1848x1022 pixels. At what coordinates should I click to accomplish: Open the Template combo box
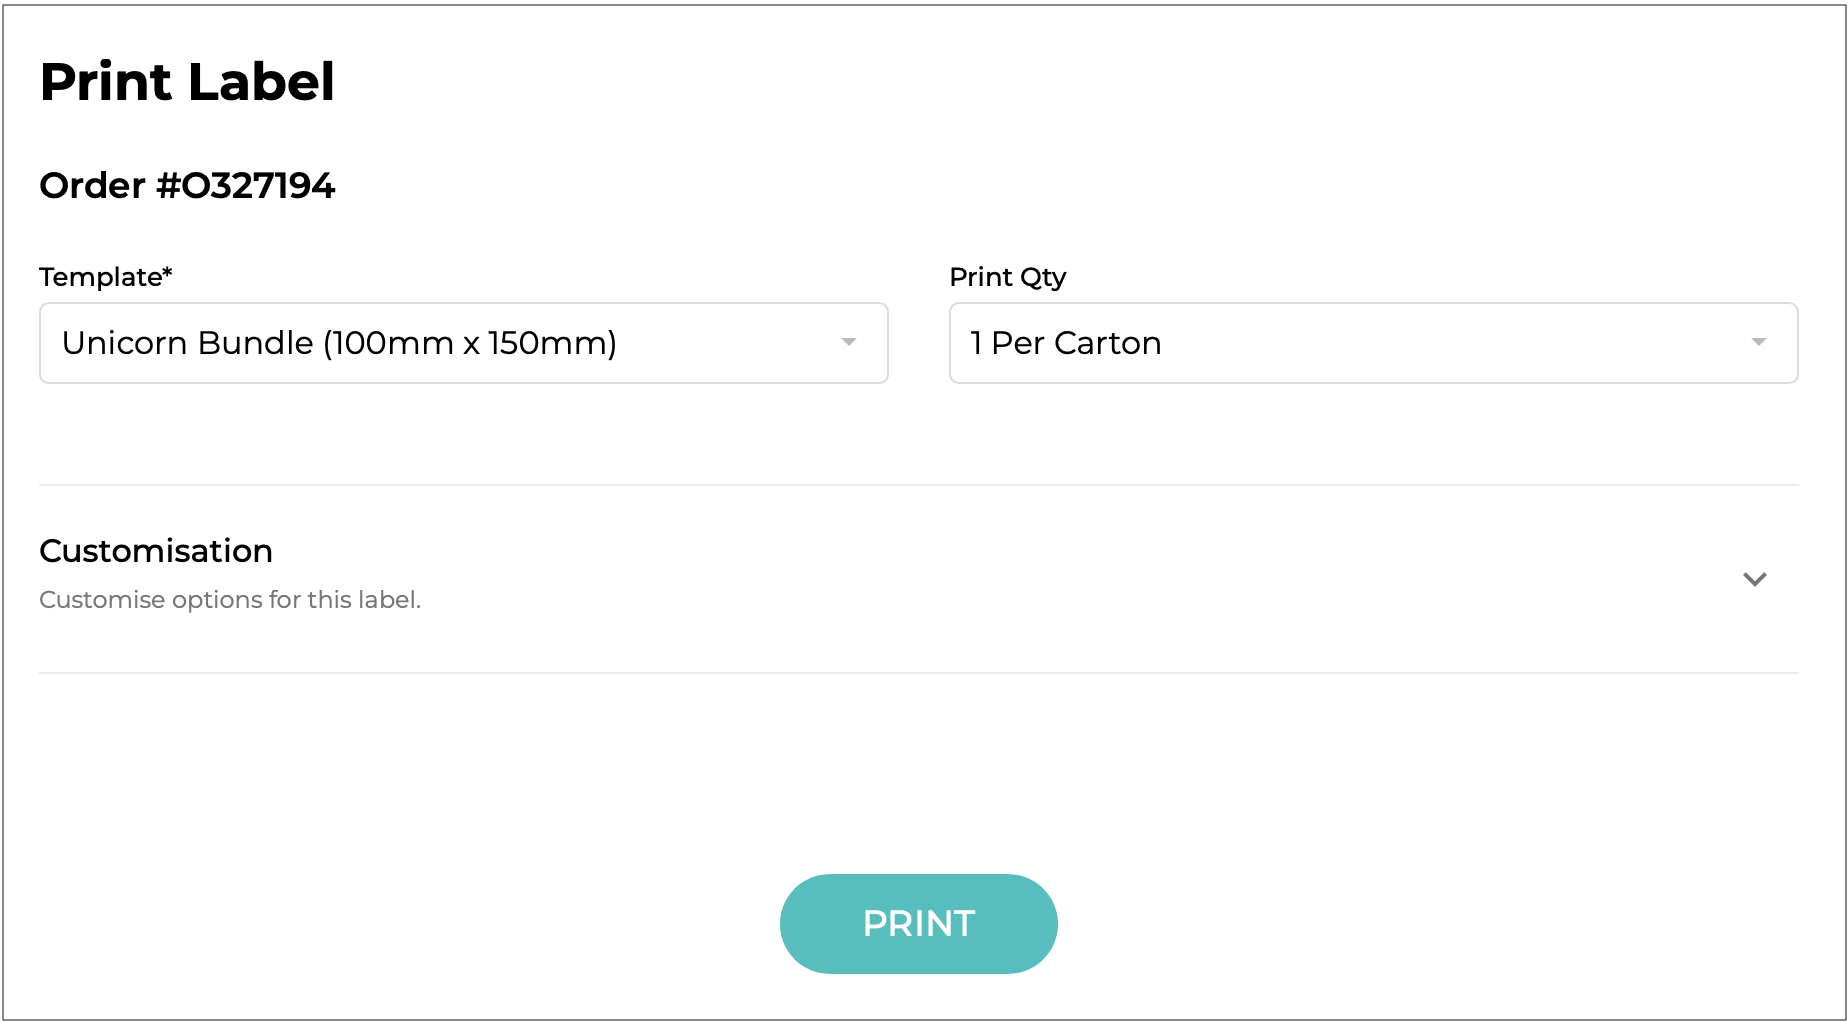(463, 343)
